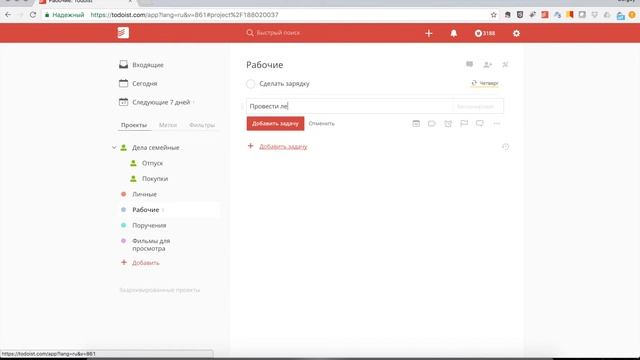The width and height of the screenshot is (640, 360).
Task: Click the red dot of Личные project
Action: pyautogui.click(x=124, y=194)
